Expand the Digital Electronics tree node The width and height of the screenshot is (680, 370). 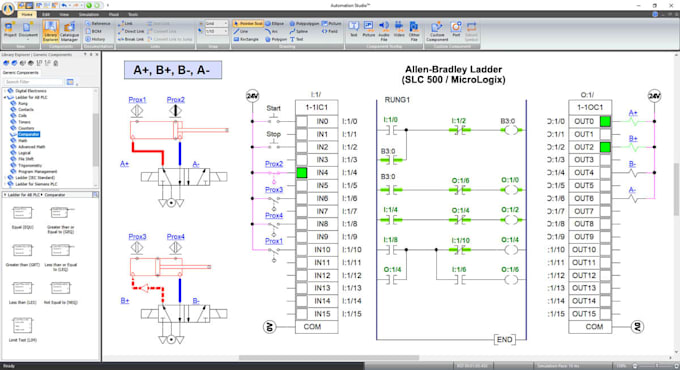(x=5, y=91)
